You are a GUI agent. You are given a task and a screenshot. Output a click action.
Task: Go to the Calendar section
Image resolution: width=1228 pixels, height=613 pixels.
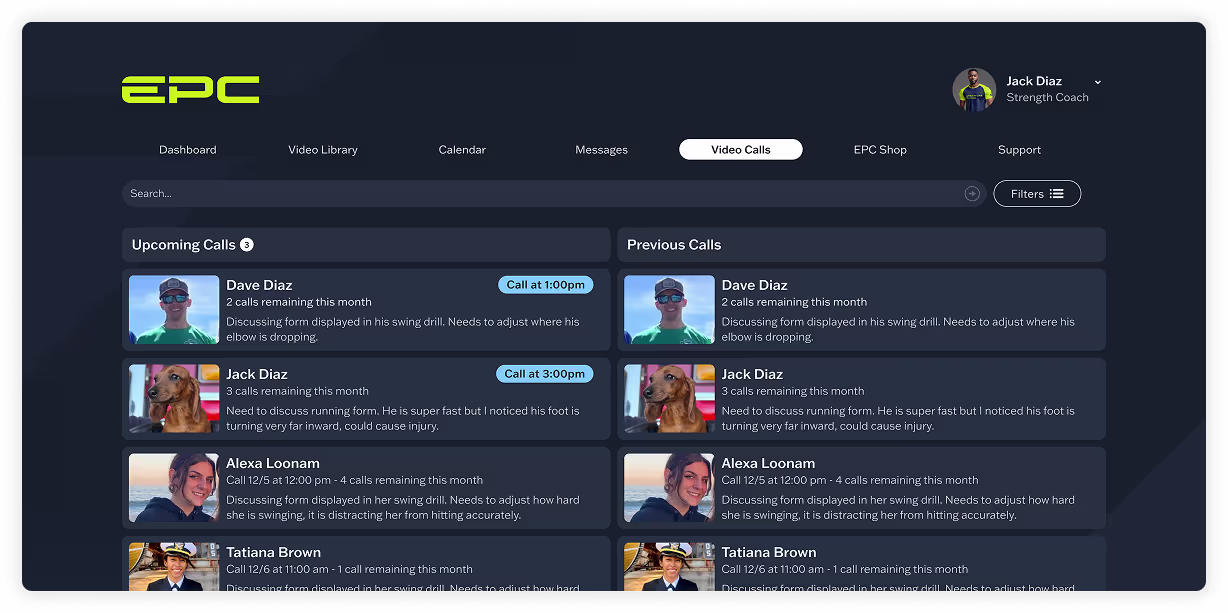click(461, 149)
